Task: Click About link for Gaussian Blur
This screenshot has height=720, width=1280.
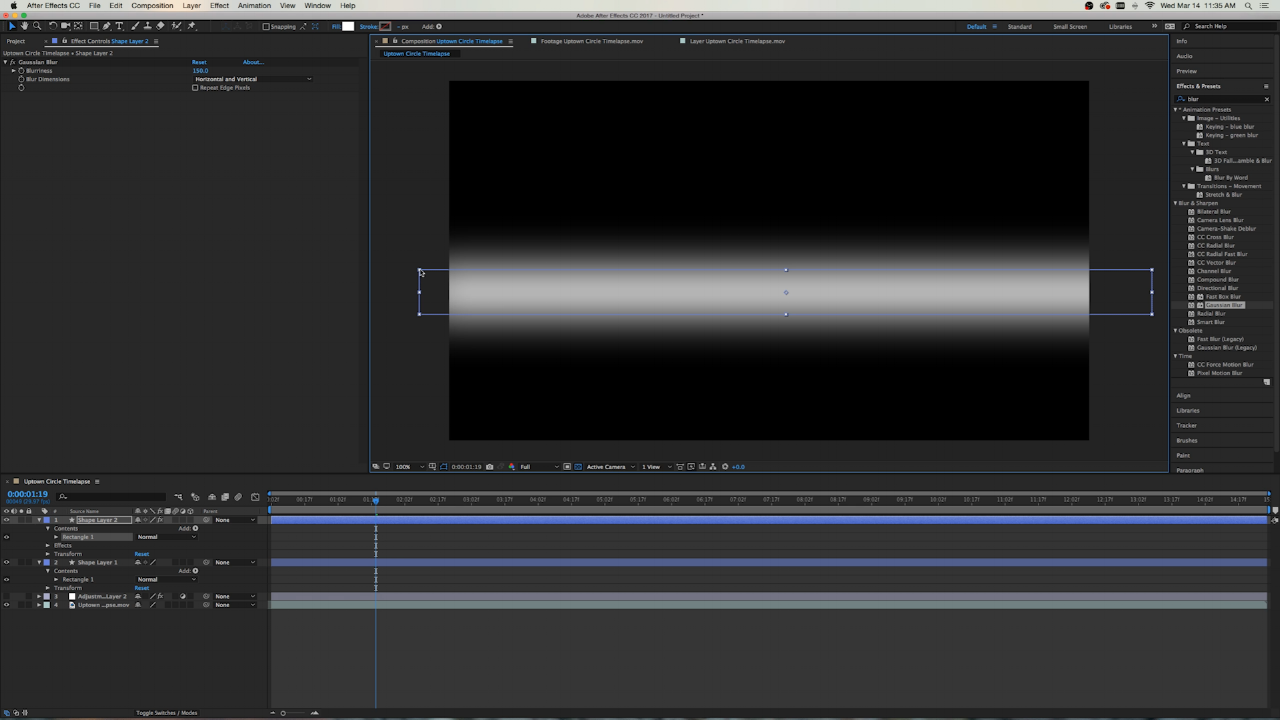Action: coord(253,62)
